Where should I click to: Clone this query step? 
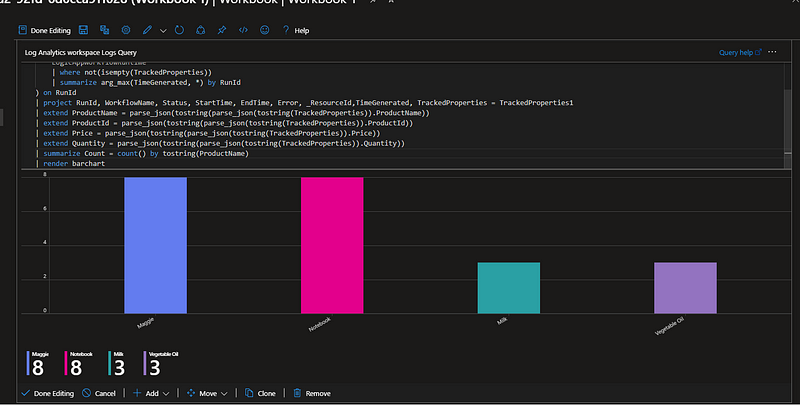[260, 393]
